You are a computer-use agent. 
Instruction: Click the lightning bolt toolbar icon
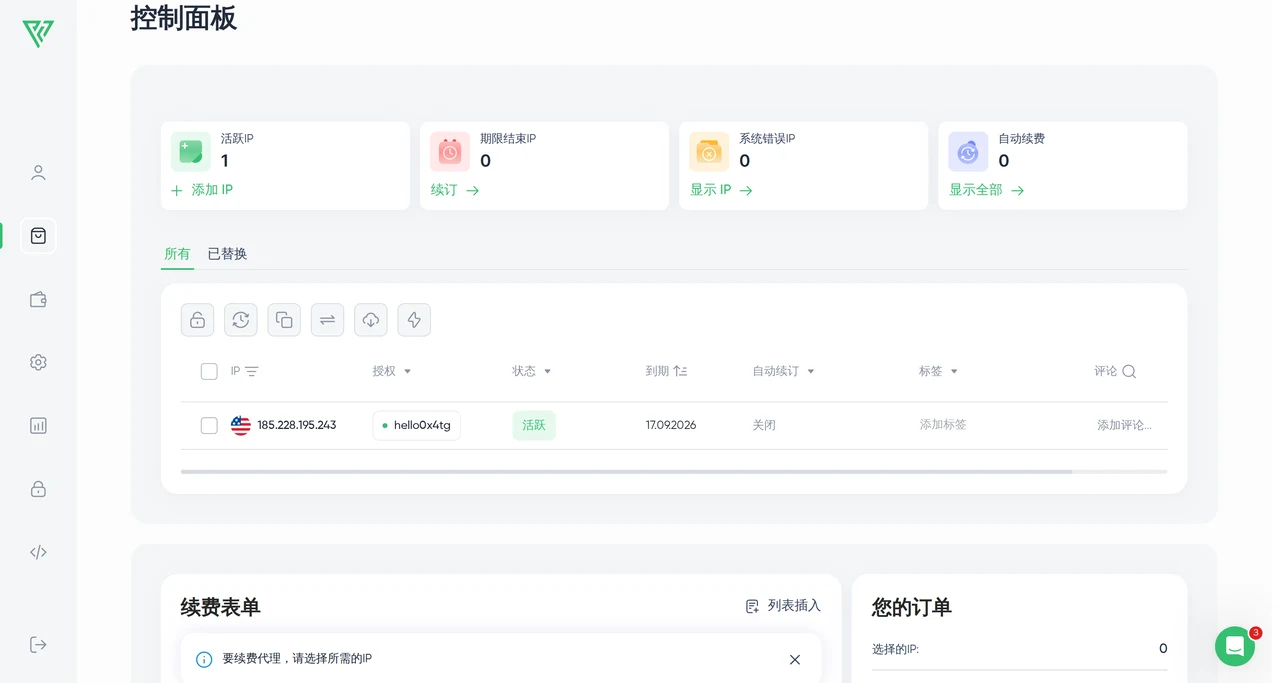(x=414, y=320)
